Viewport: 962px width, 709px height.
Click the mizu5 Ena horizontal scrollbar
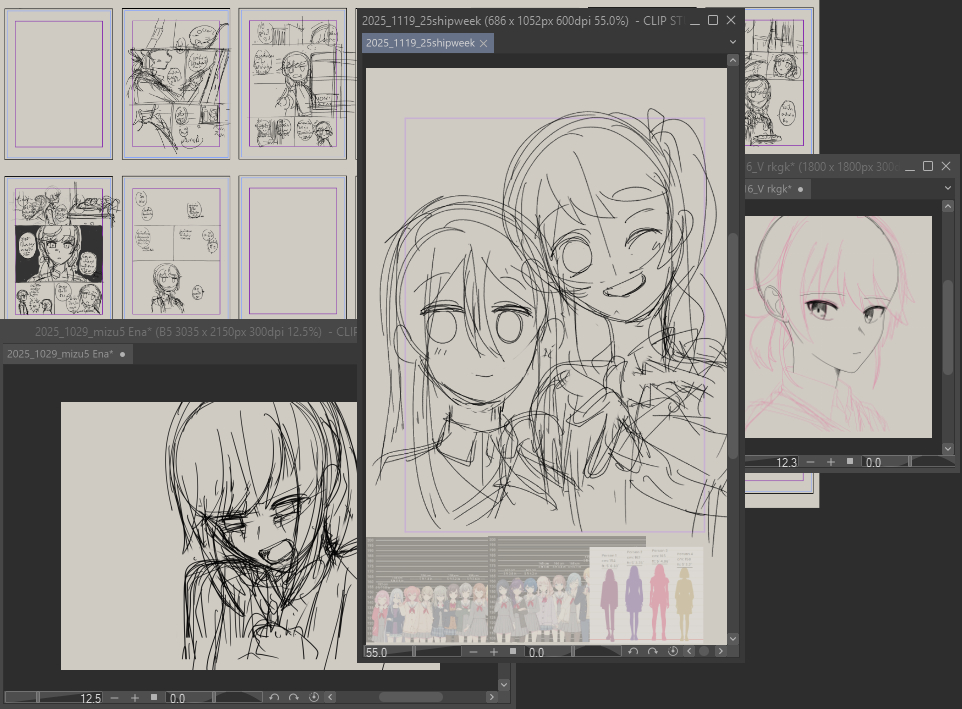410,697
